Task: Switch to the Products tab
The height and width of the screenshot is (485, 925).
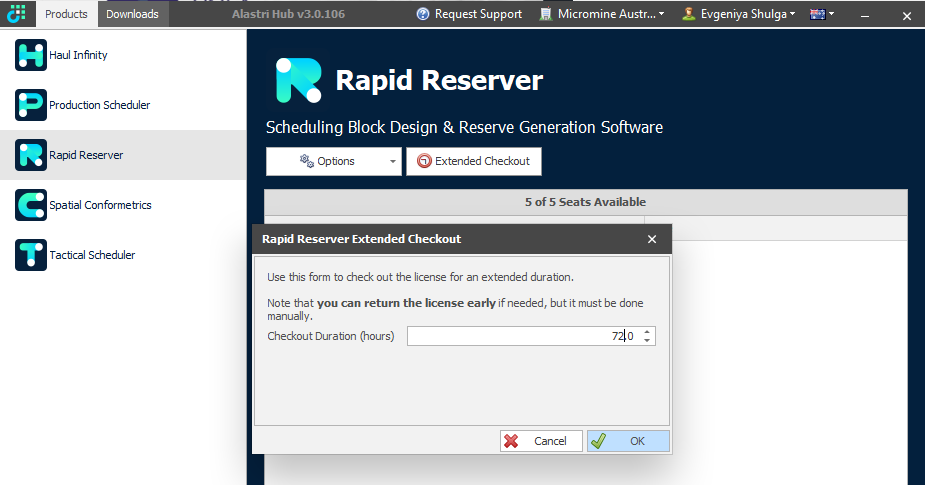Action: 66,14
